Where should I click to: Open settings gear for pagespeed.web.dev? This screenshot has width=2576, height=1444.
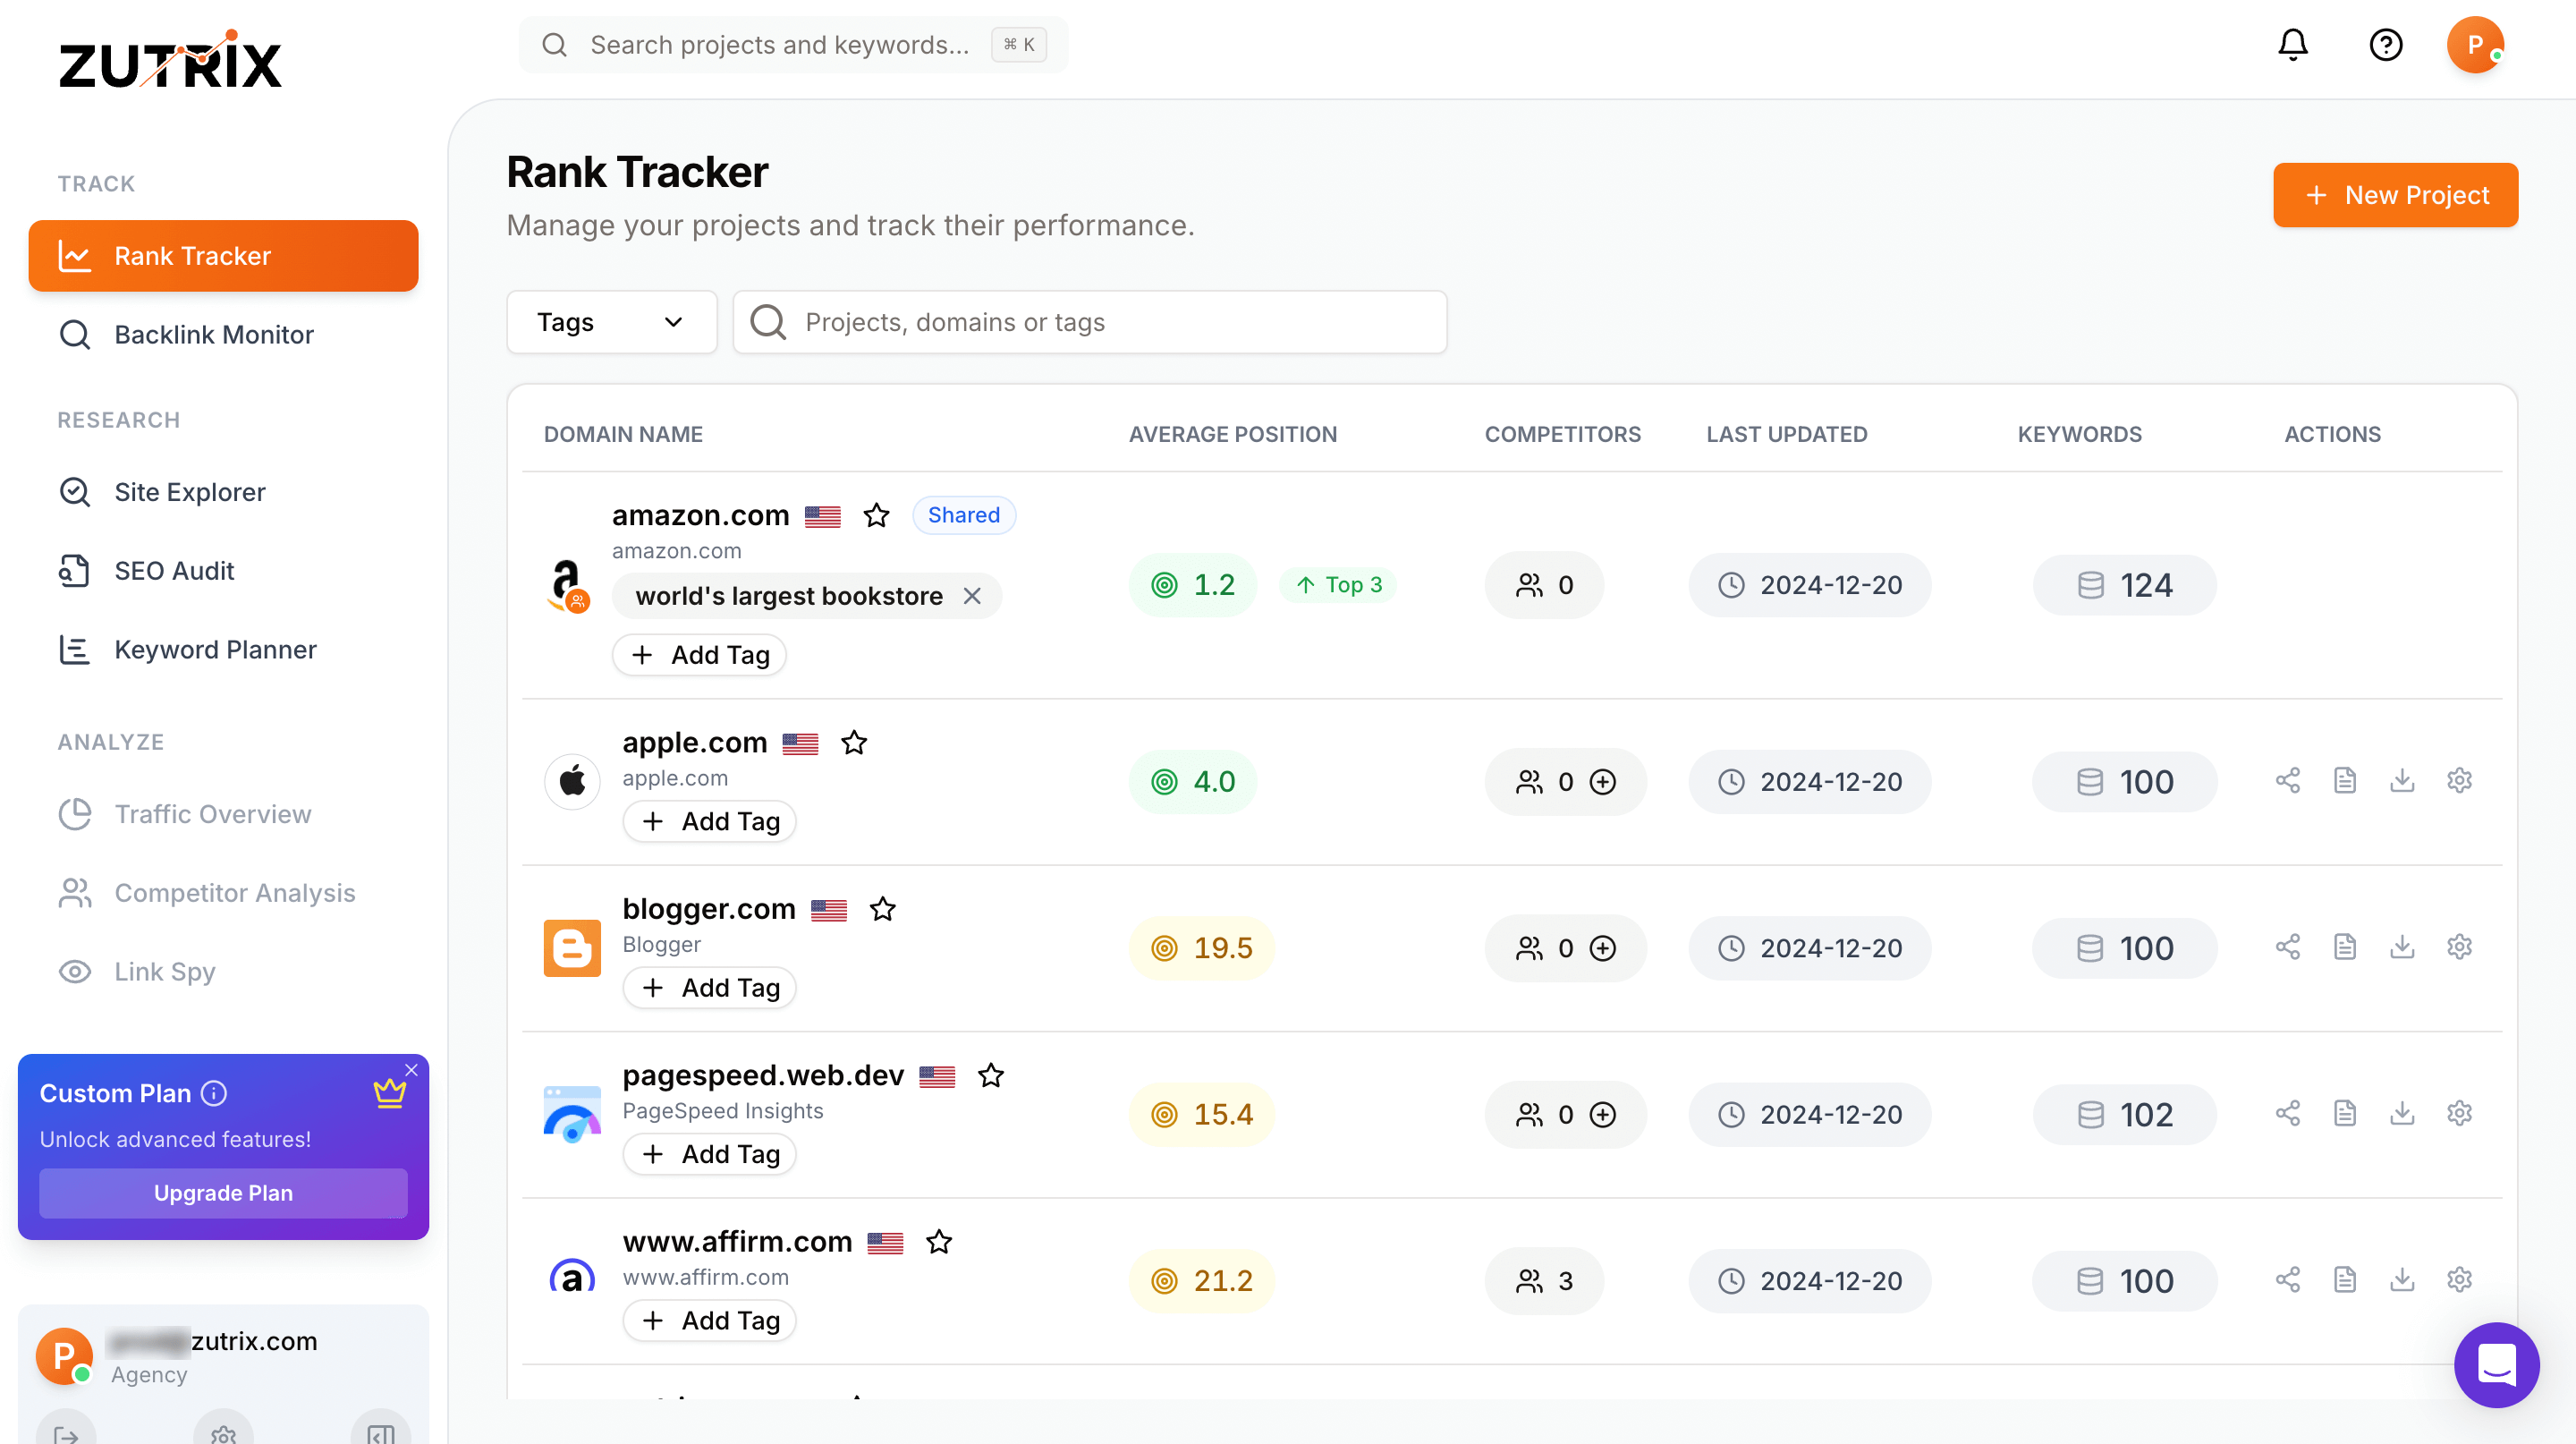pyautogui.click(x=2459, y=1113)
